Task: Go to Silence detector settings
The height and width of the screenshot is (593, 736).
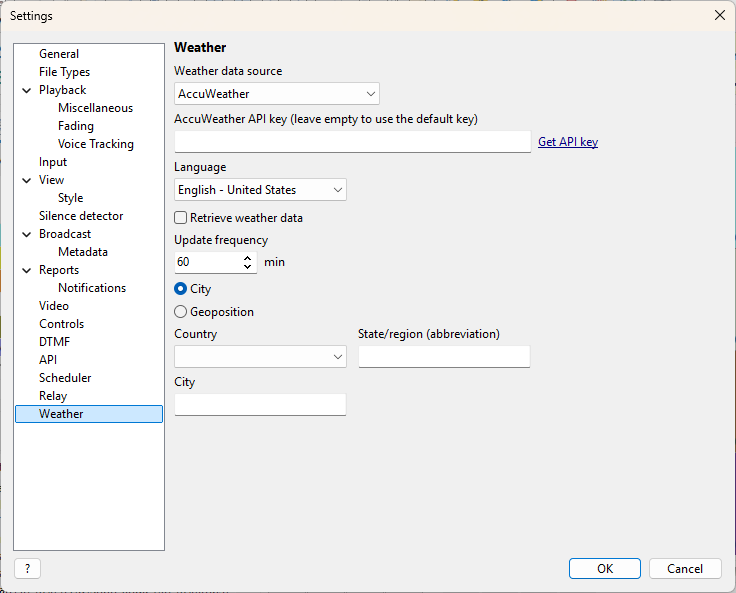Action: pos(81,216)
